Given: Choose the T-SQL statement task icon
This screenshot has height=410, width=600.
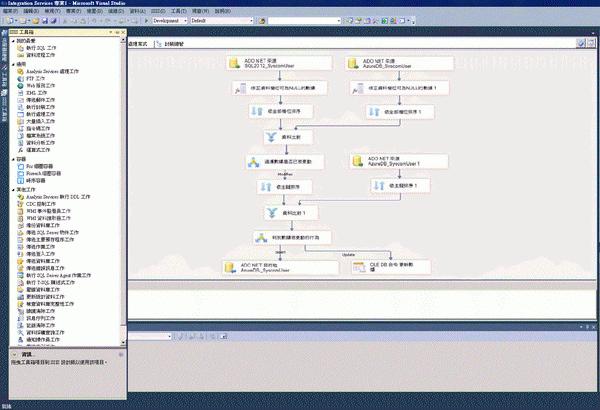Looking at the screenshot, I should pos(20,283).
